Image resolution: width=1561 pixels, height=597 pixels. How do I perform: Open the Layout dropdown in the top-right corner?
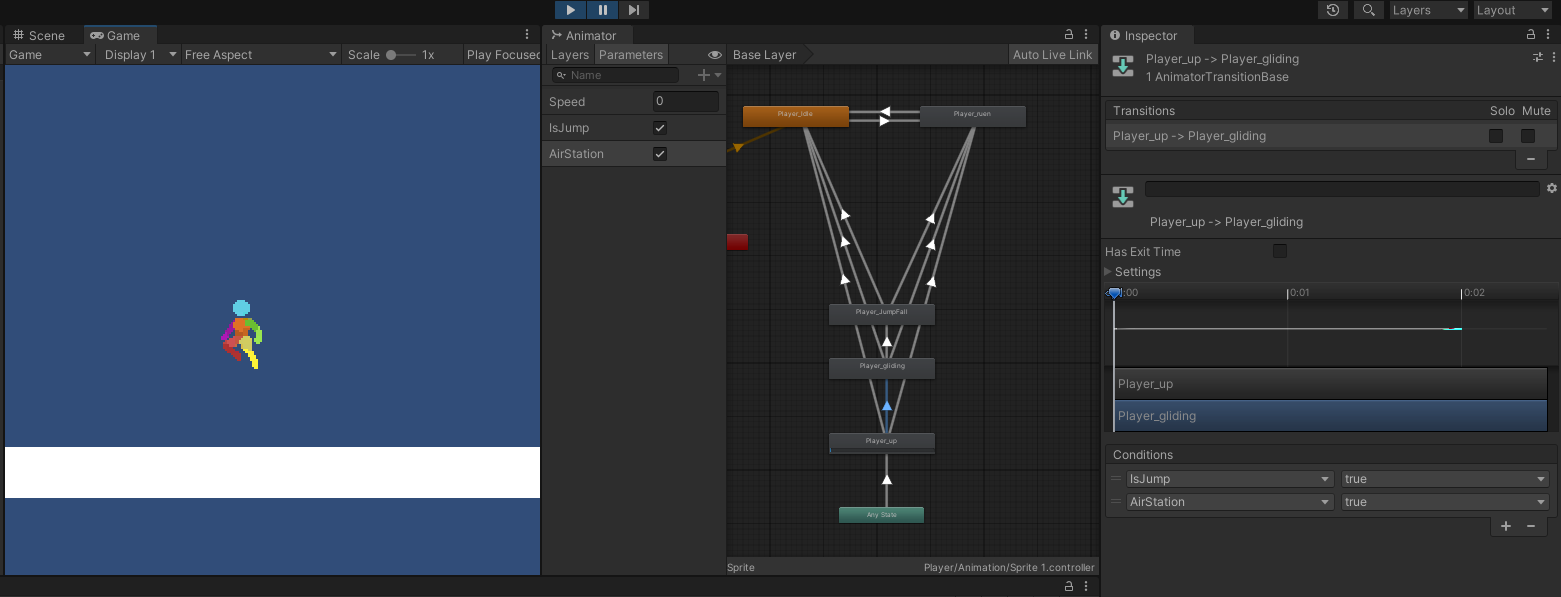[1512, 10]
